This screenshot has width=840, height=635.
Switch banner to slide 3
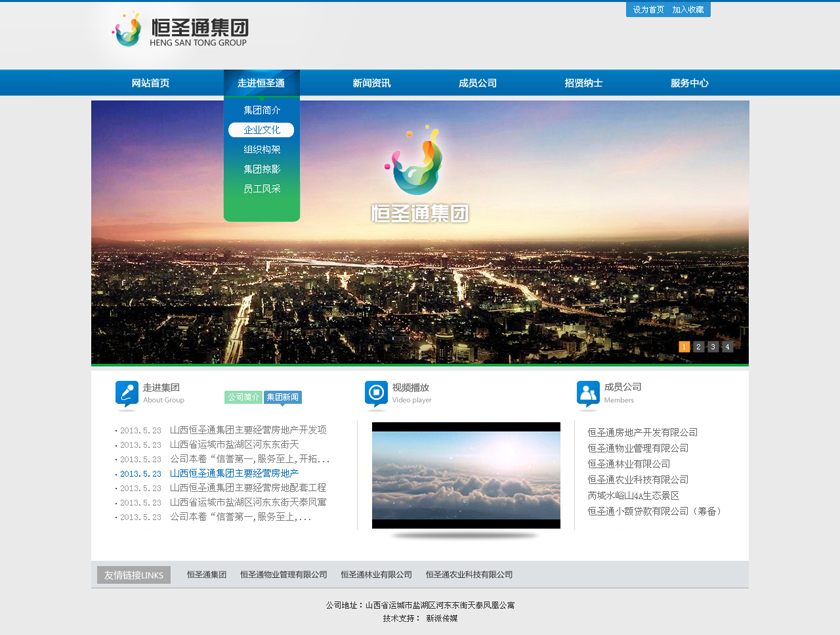(x=713, y=347)
